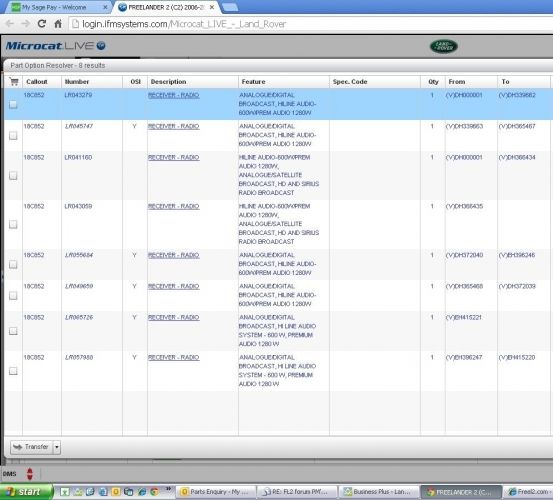Screen dimensions: 553x500
Task: Click the address bar URL field
Action: tap(310, 24)
